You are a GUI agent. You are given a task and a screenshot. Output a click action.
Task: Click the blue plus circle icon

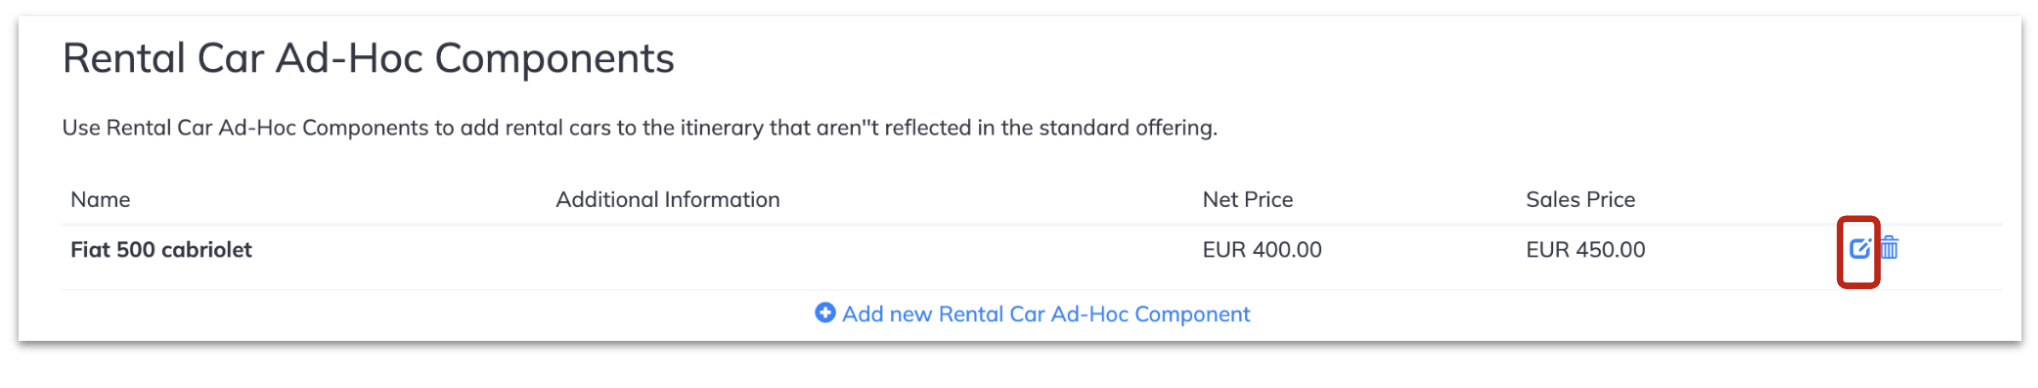[x=825, y=313]
